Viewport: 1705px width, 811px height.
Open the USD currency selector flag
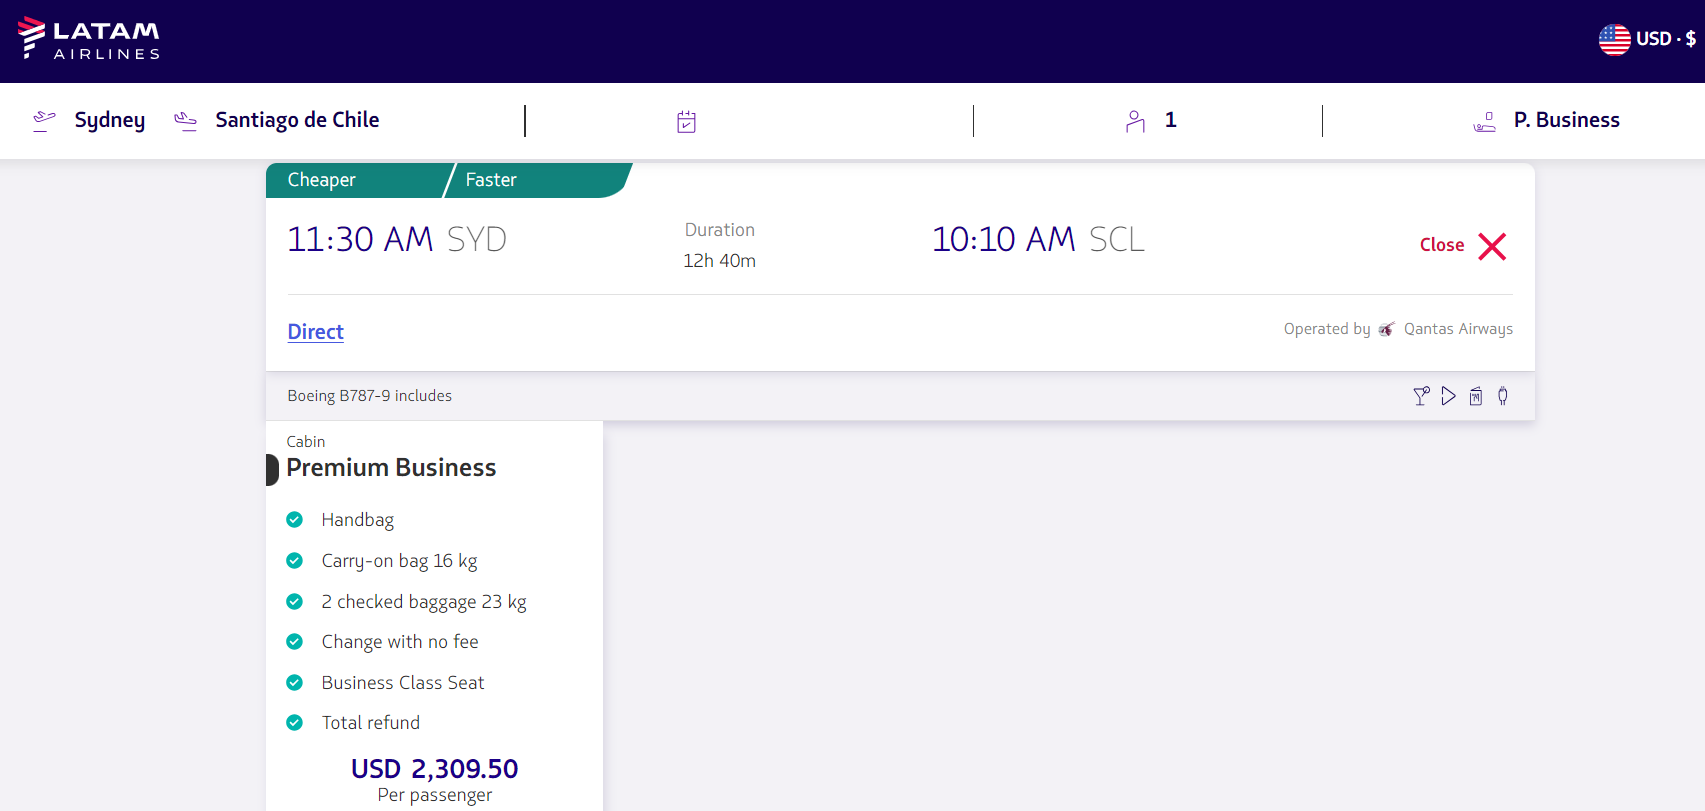(1614, 39)
